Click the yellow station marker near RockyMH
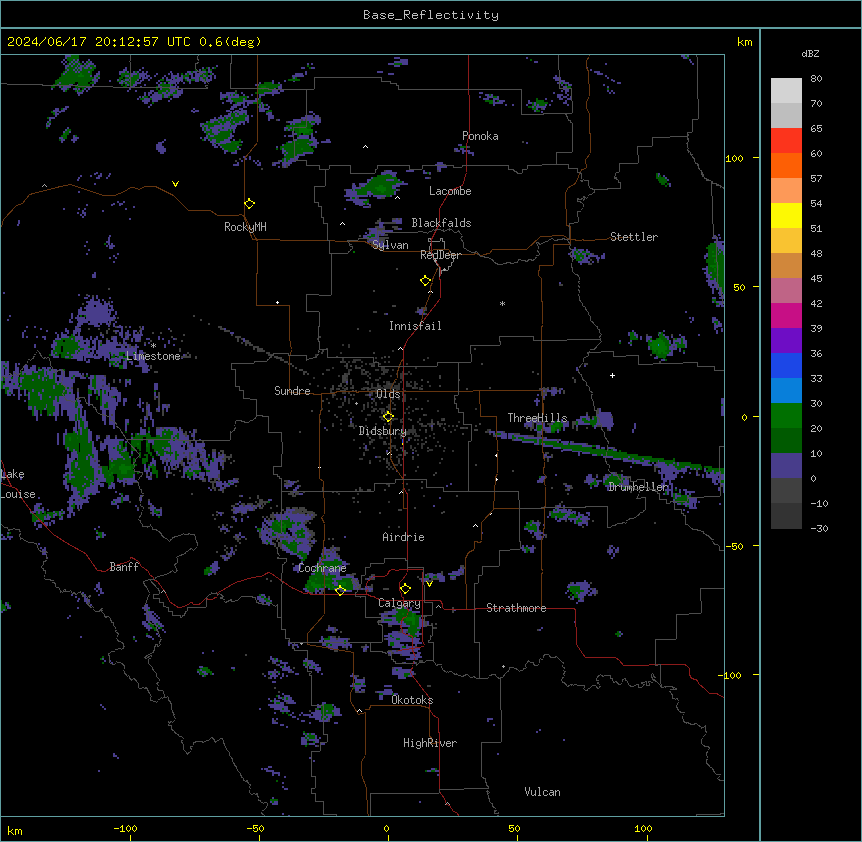 point(250,204)
